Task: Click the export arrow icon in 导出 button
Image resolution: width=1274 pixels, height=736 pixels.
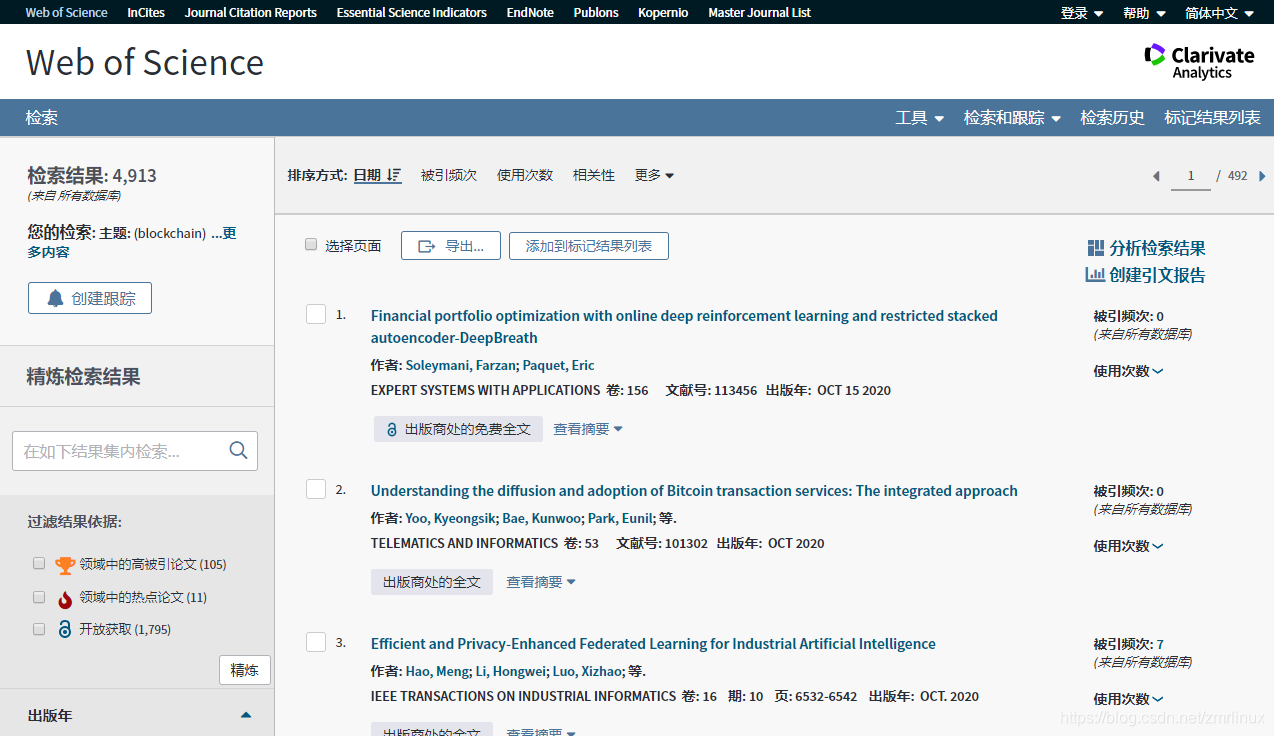Action: (427, 246)
